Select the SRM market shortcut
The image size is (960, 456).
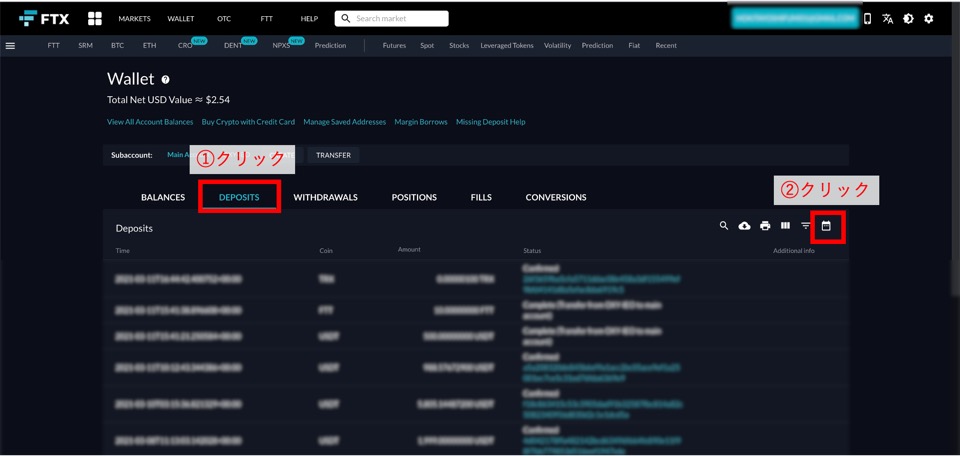click(86, 45)
